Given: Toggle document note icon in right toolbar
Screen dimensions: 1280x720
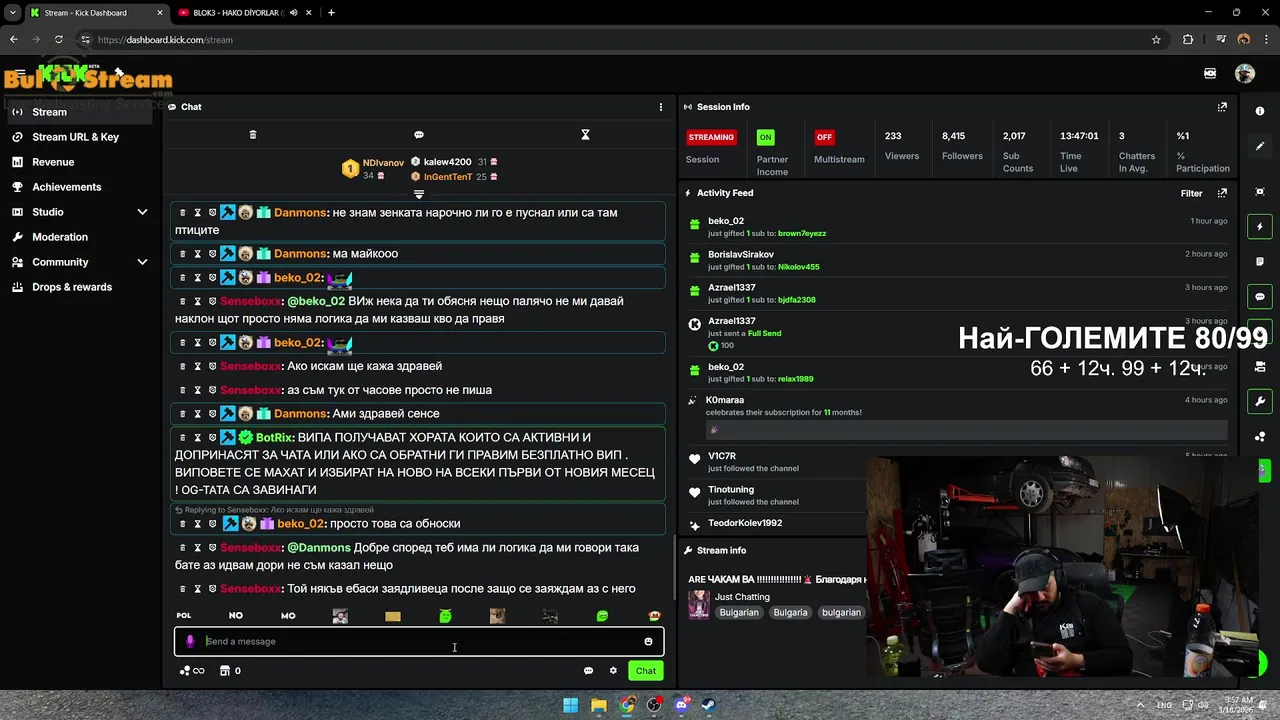Looking at the screenshot, I should click(x=1260, y=262).
